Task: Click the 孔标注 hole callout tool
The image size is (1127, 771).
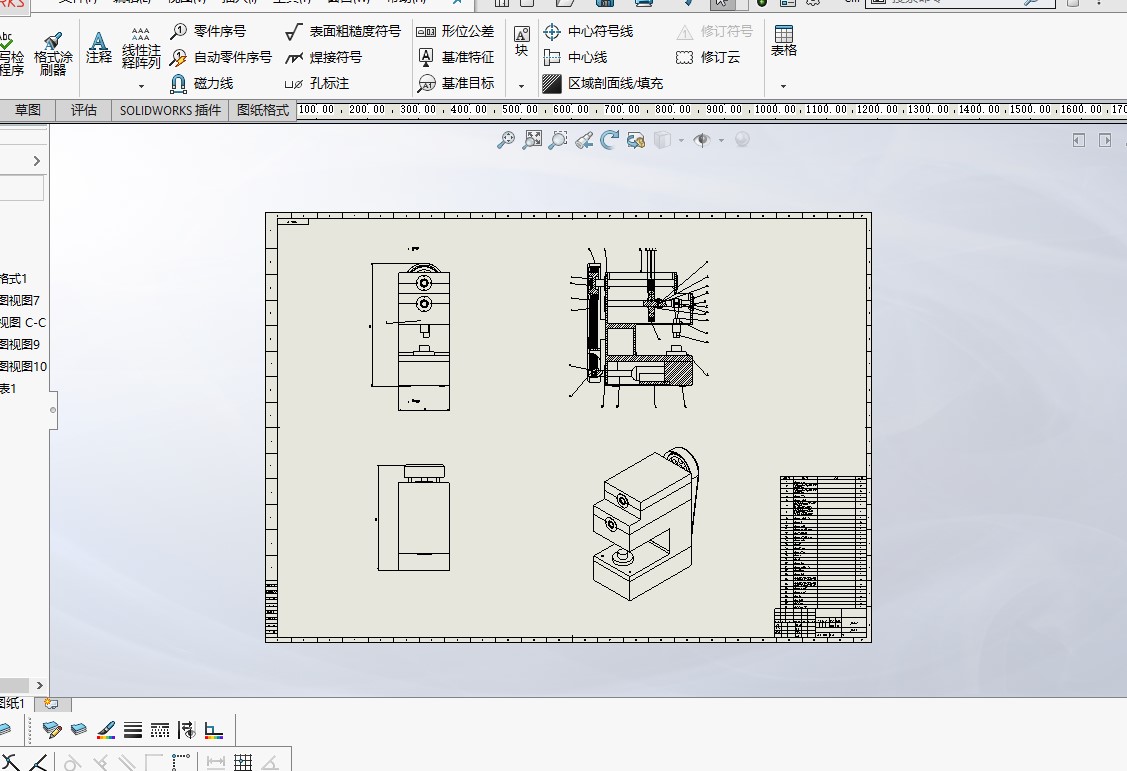Action: click(317, 83)
